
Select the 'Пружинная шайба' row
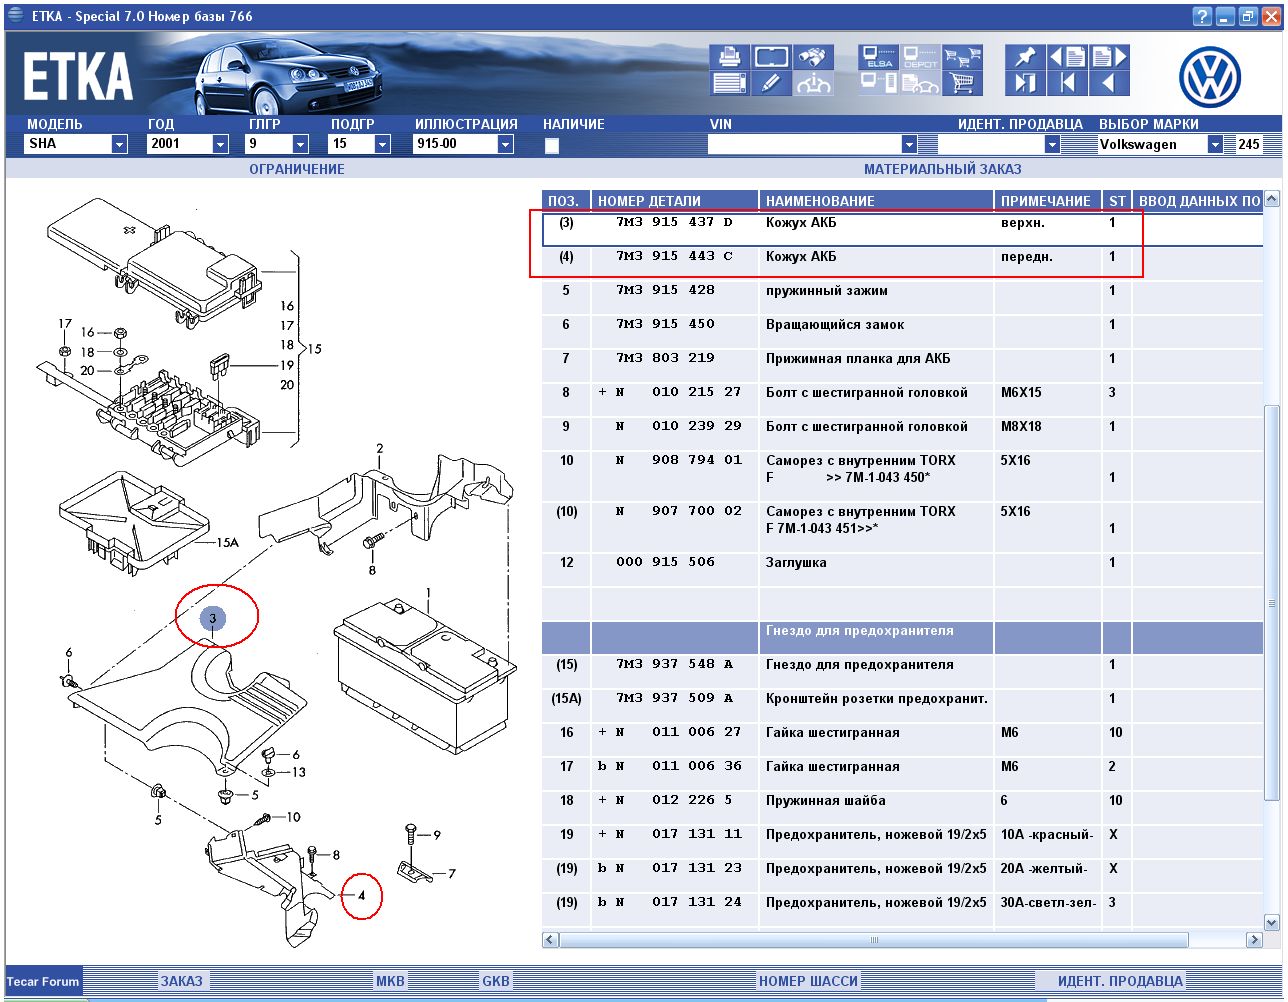[903, 807]
